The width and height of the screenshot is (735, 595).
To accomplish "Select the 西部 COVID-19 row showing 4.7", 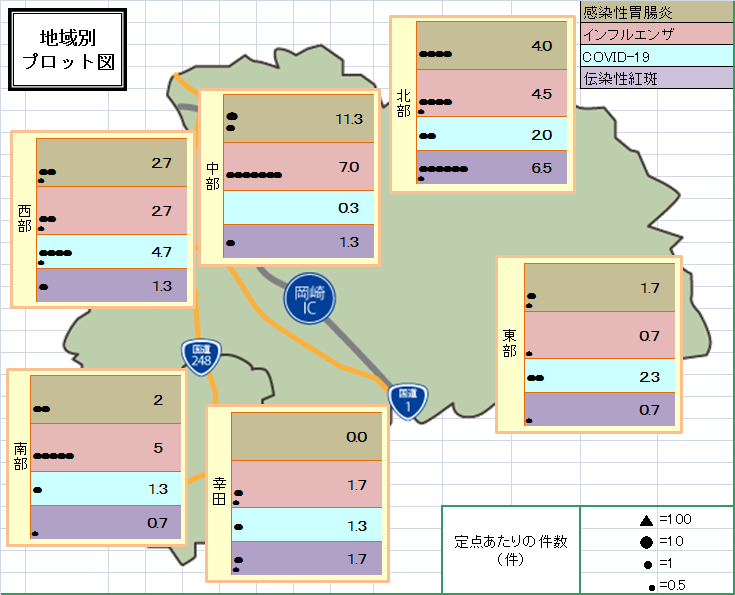I will coord(111,251).
